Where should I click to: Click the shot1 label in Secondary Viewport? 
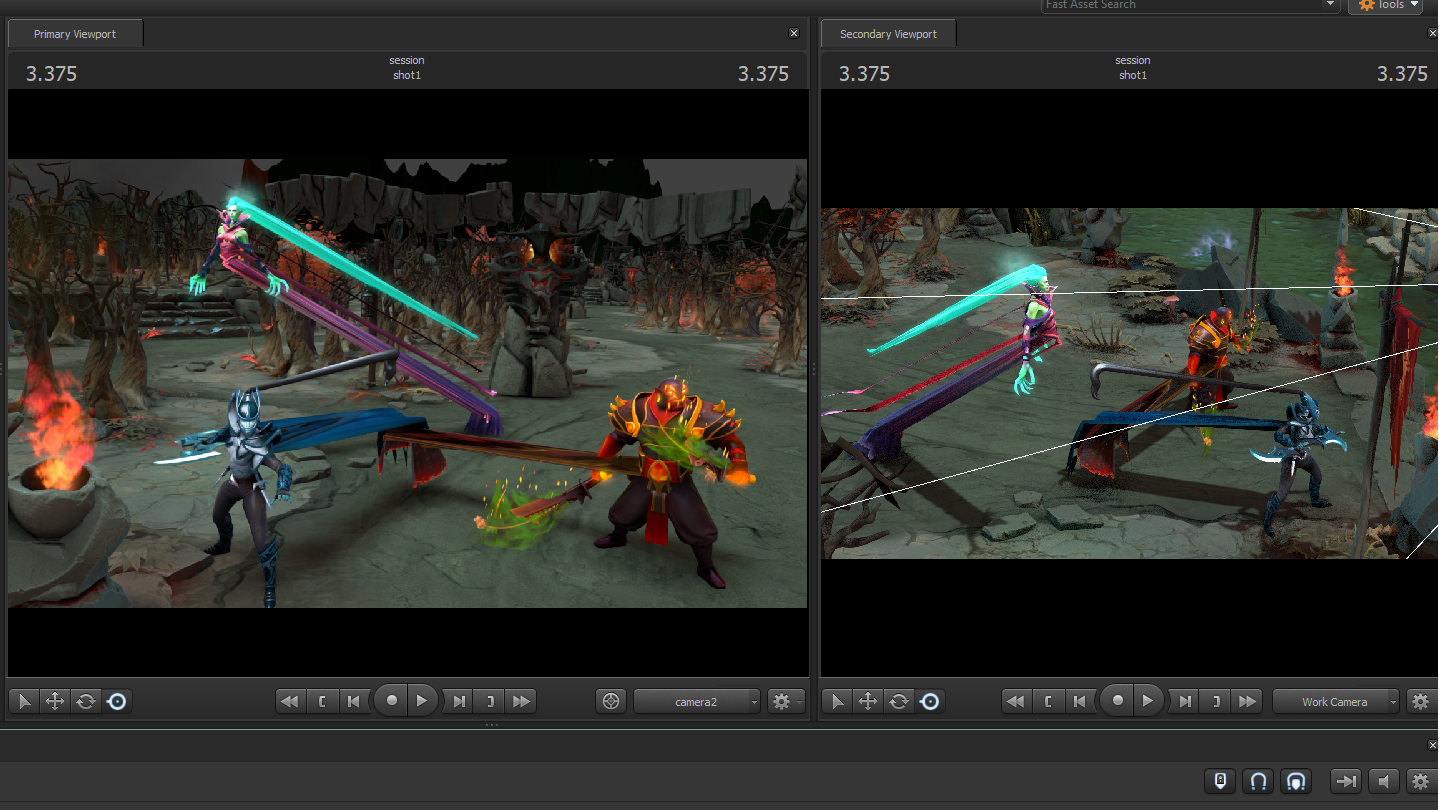tap(1133, 75)
